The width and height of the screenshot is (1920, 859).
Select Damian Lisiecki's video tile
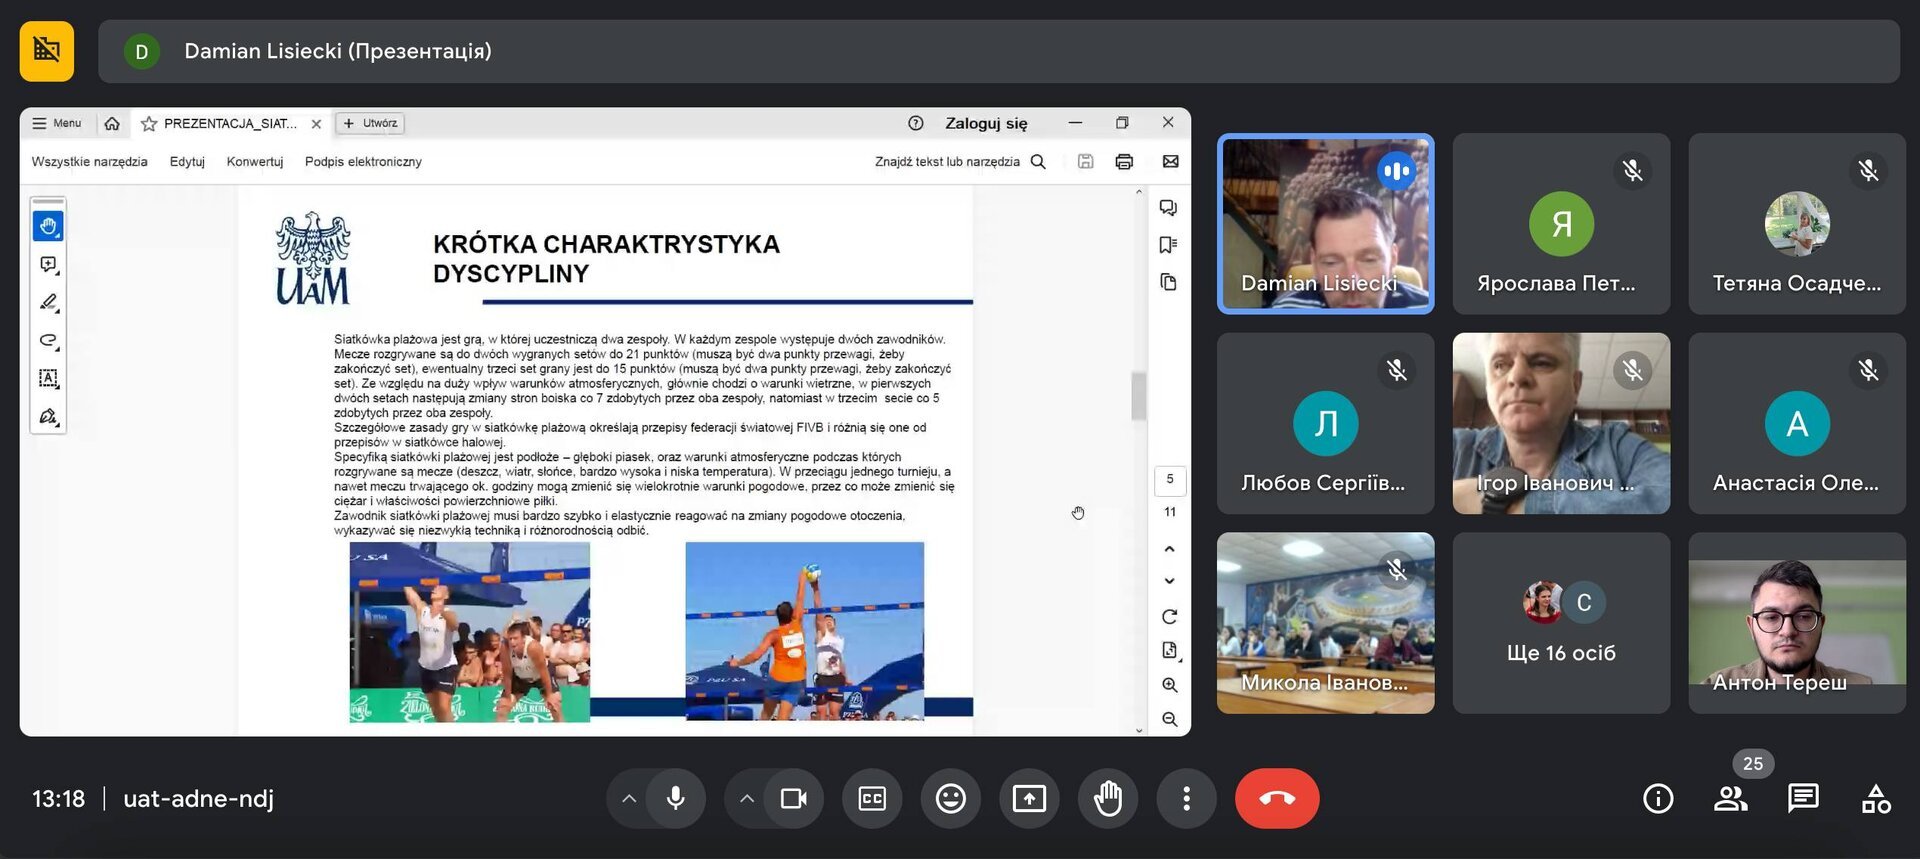pyautogui.click(x=1325, y=224)
